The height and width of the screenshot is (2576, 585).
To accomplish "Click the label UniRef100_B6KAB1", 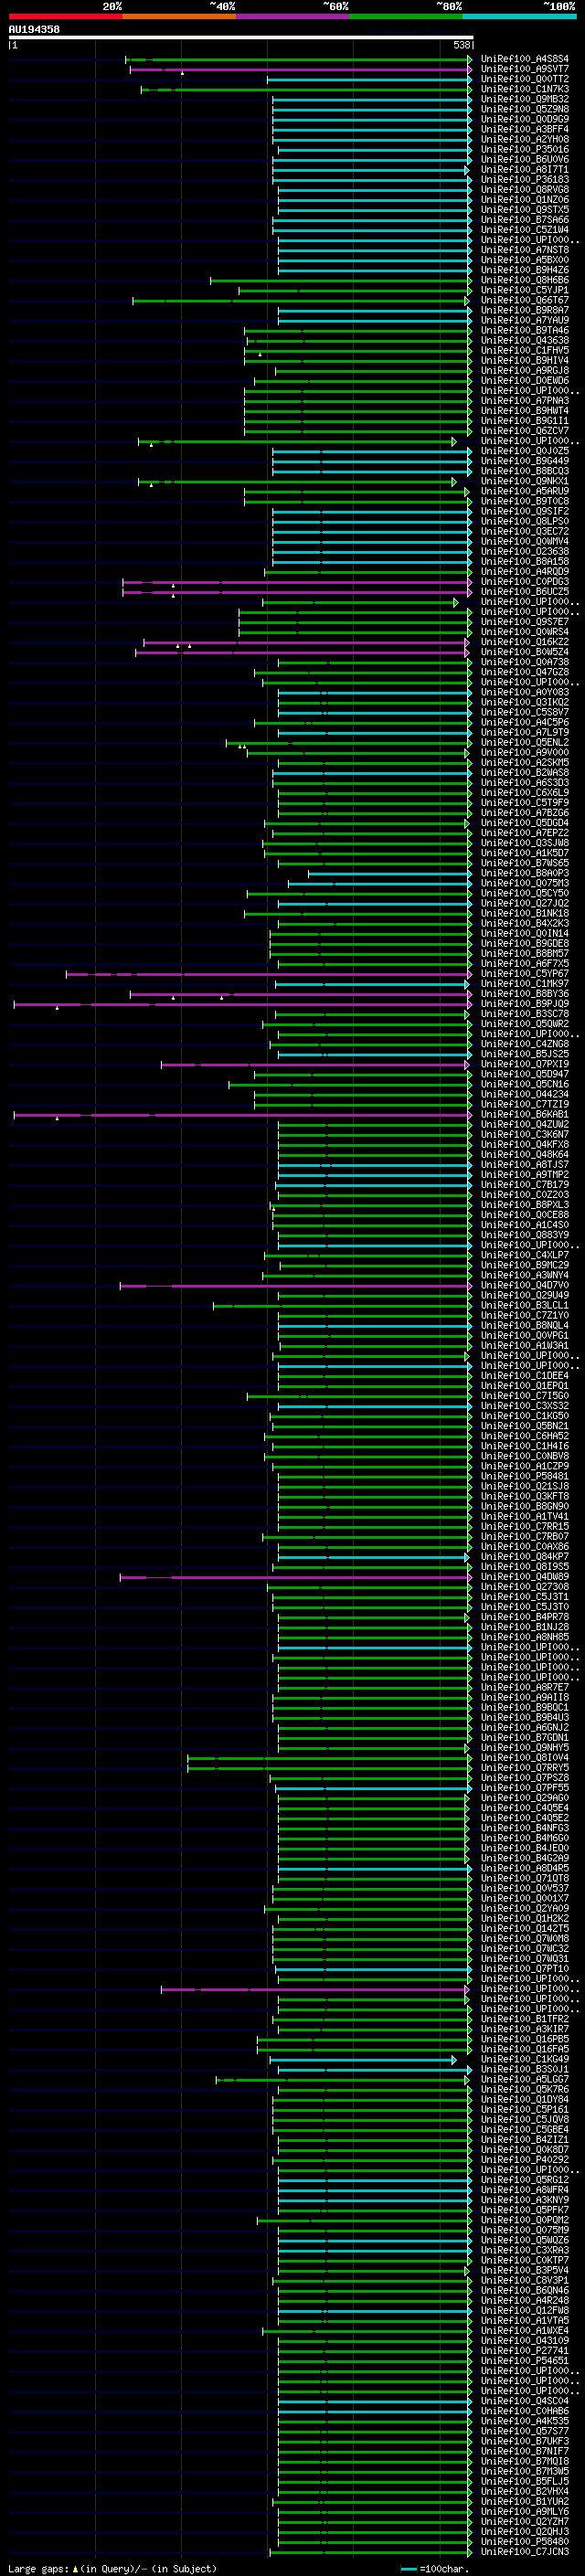I will (x=524, y=1115).
